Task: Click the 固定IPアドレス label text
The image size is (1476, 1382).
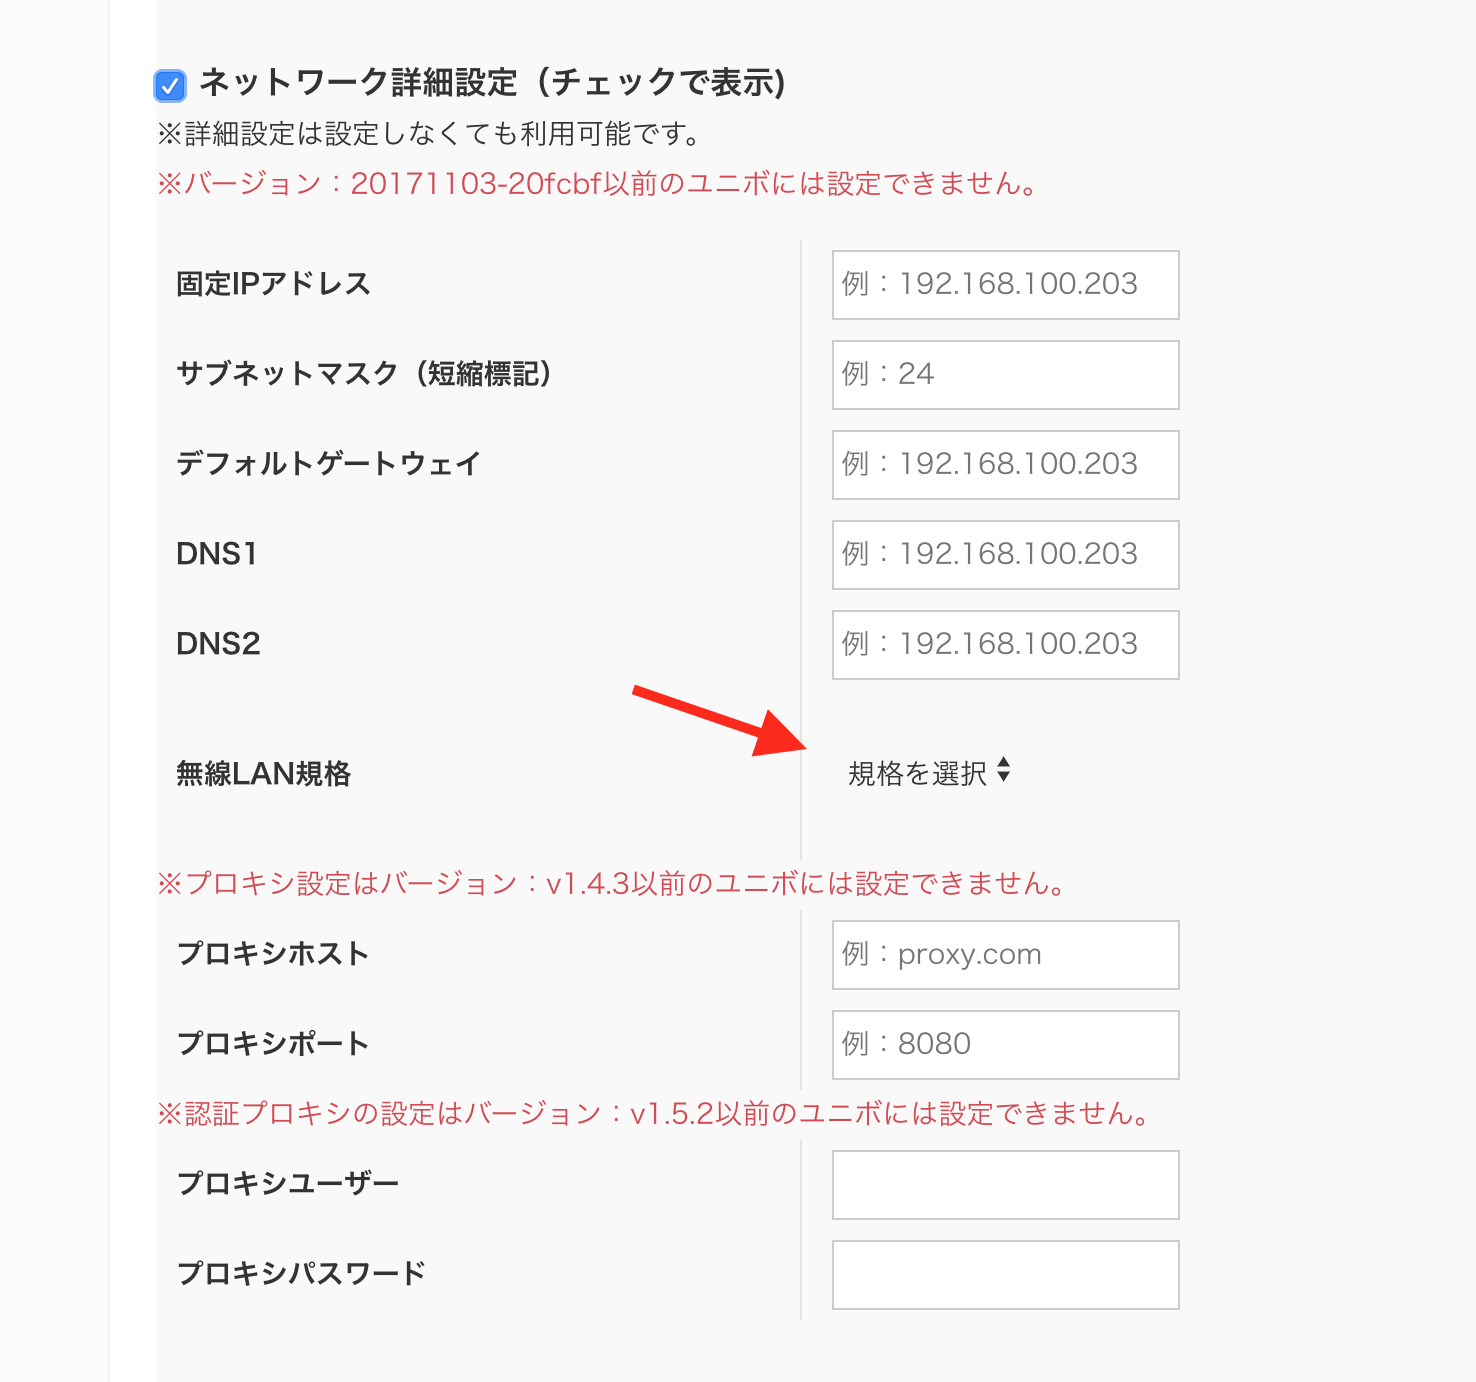Action: pos(274,284)
